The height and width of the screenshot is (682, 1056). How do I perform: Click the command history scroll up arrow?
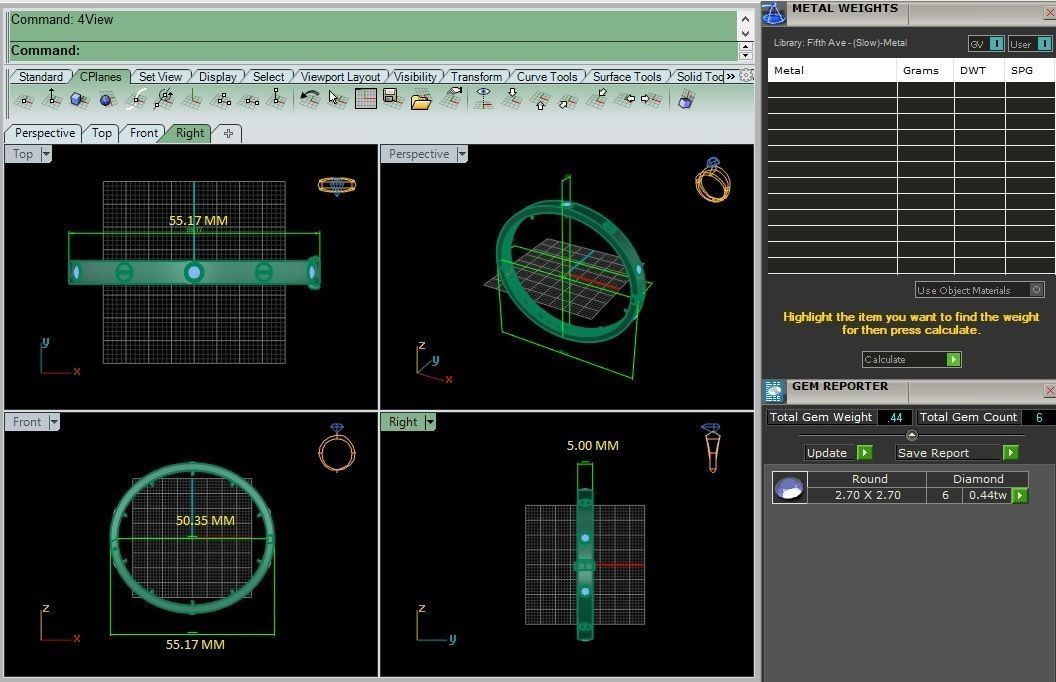pos(746,19)
